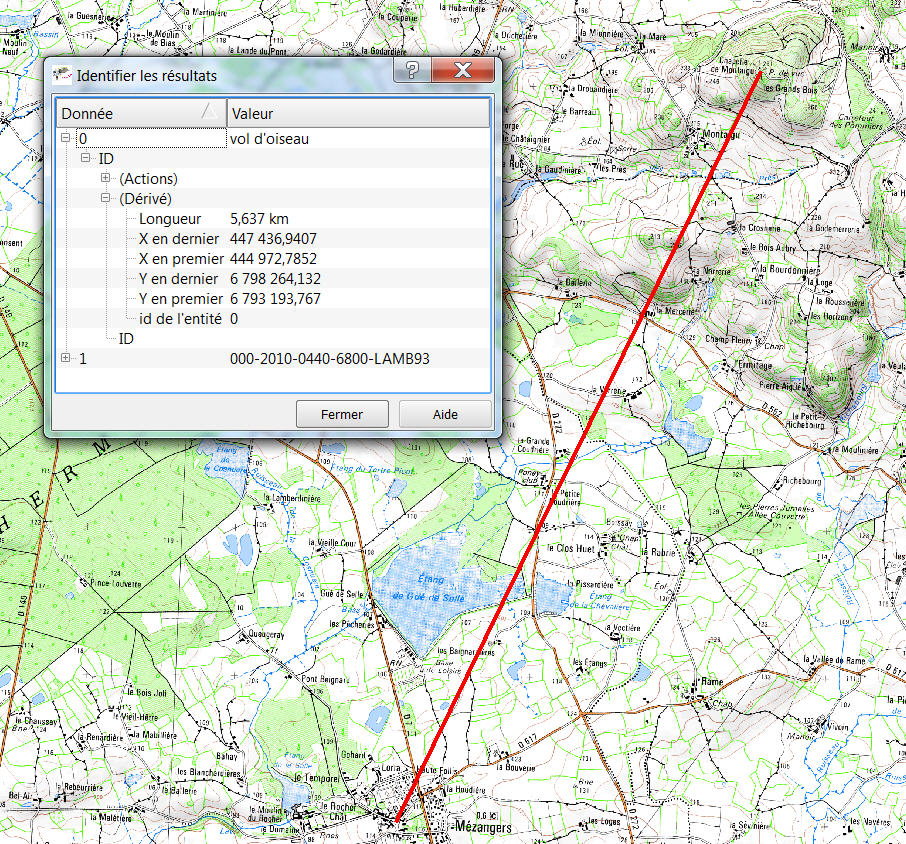This screenshot has height=844, width=906.
Task: Click the Valeur column header
Action: 357,113
